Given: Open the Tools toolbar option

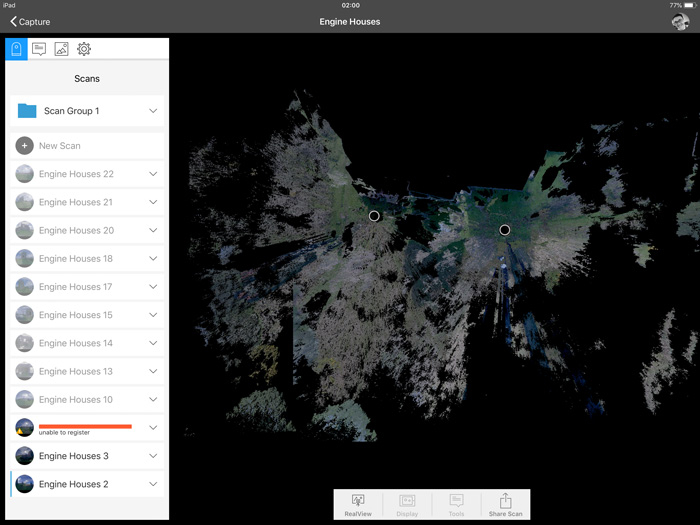Looking at the screenshot, I should pyautogui.click(x=456, y=505).
